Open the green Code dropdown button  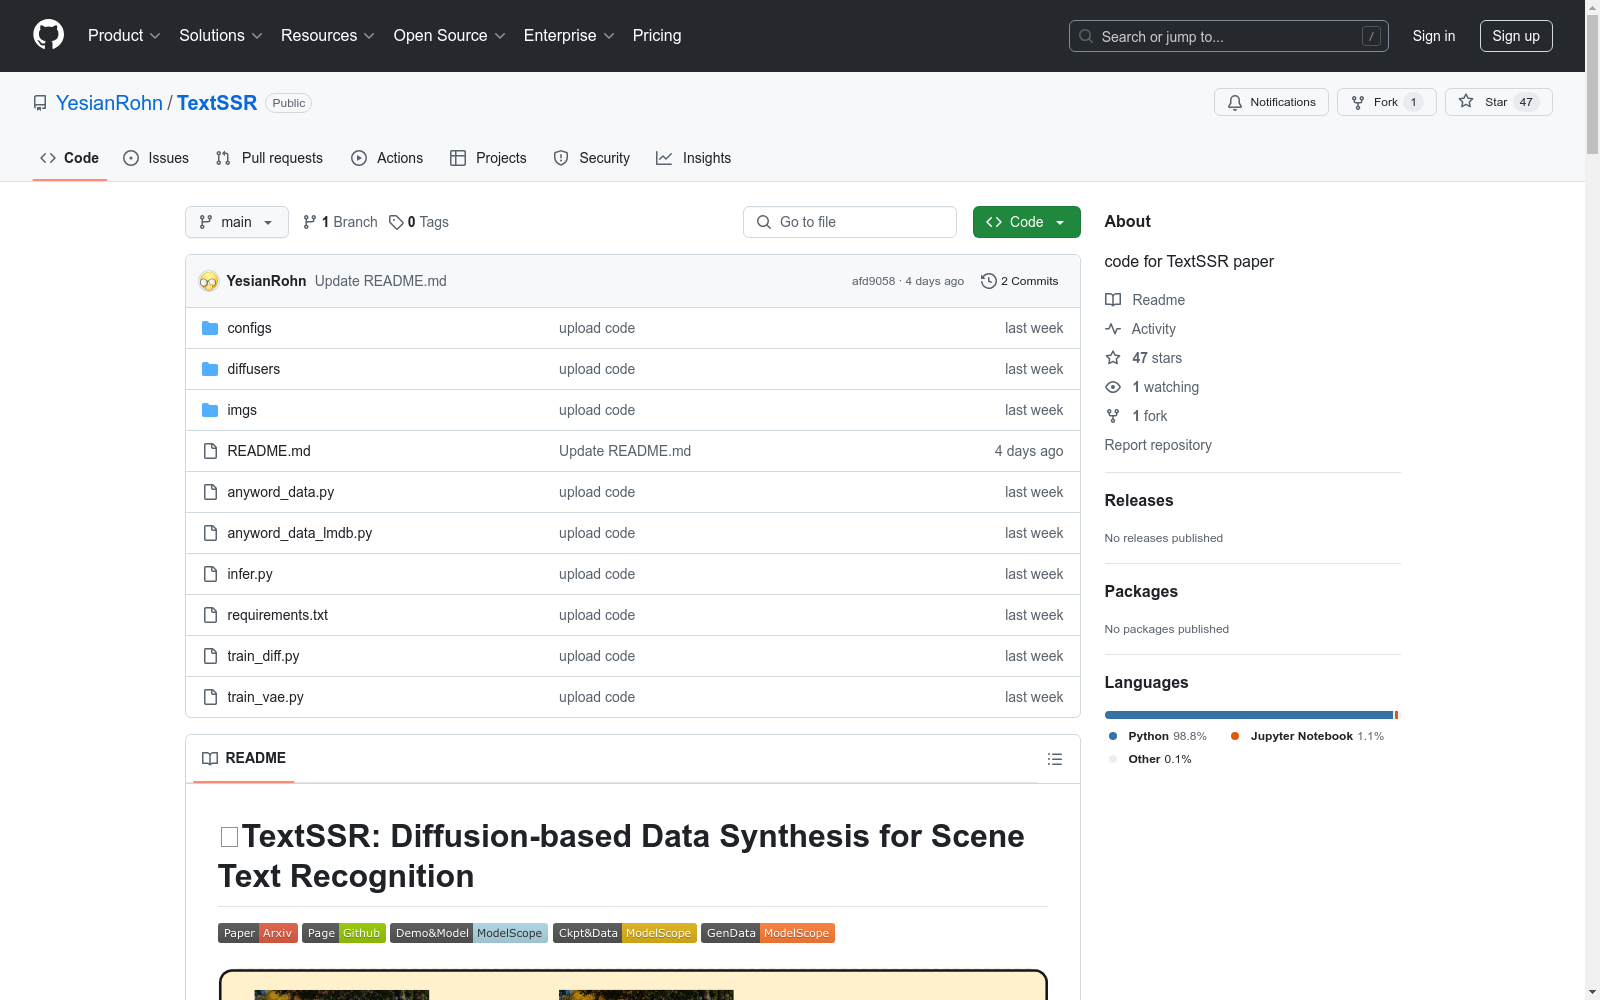[x=1026, y=222]
